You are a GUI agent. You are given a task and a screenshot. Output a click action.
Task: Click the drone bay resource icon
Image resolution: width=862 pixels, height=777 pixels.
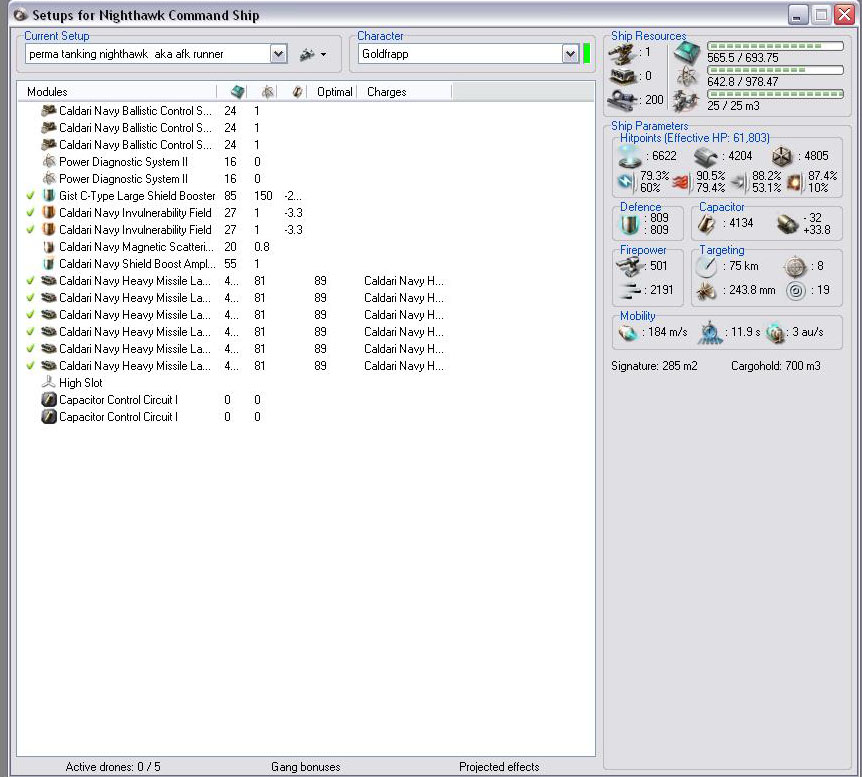point(687,101)
